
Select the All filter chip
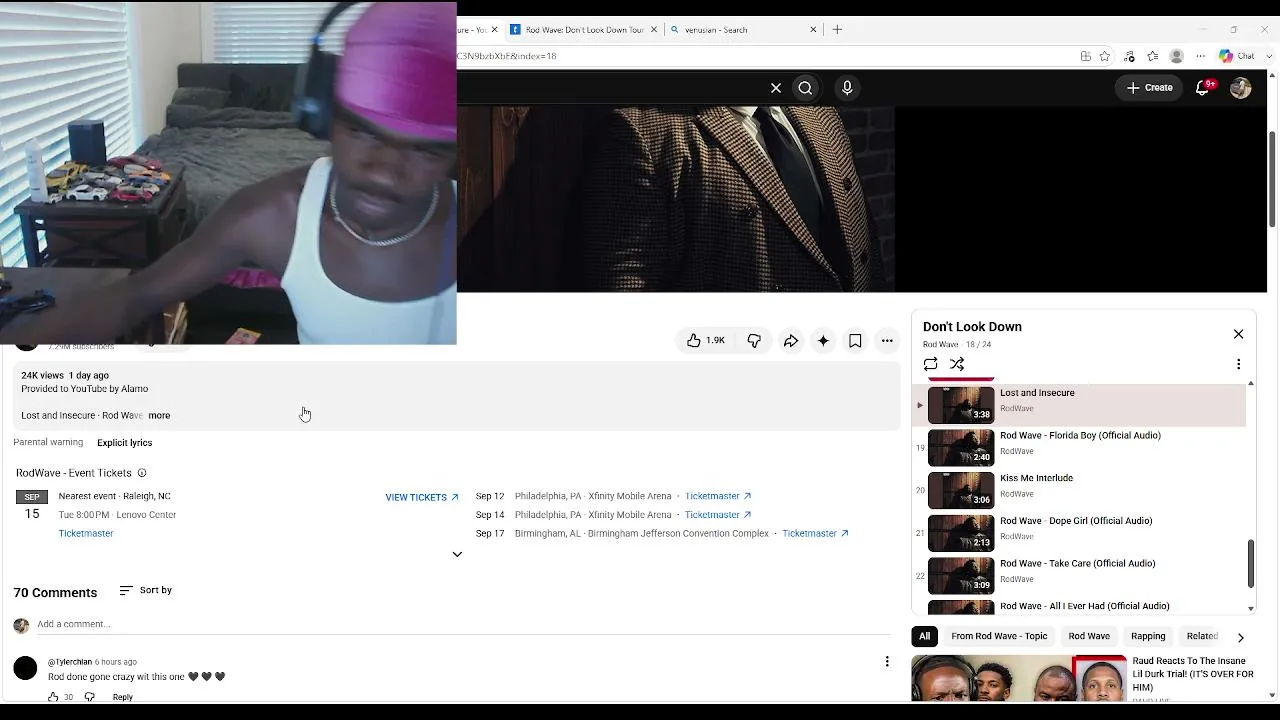925,636
